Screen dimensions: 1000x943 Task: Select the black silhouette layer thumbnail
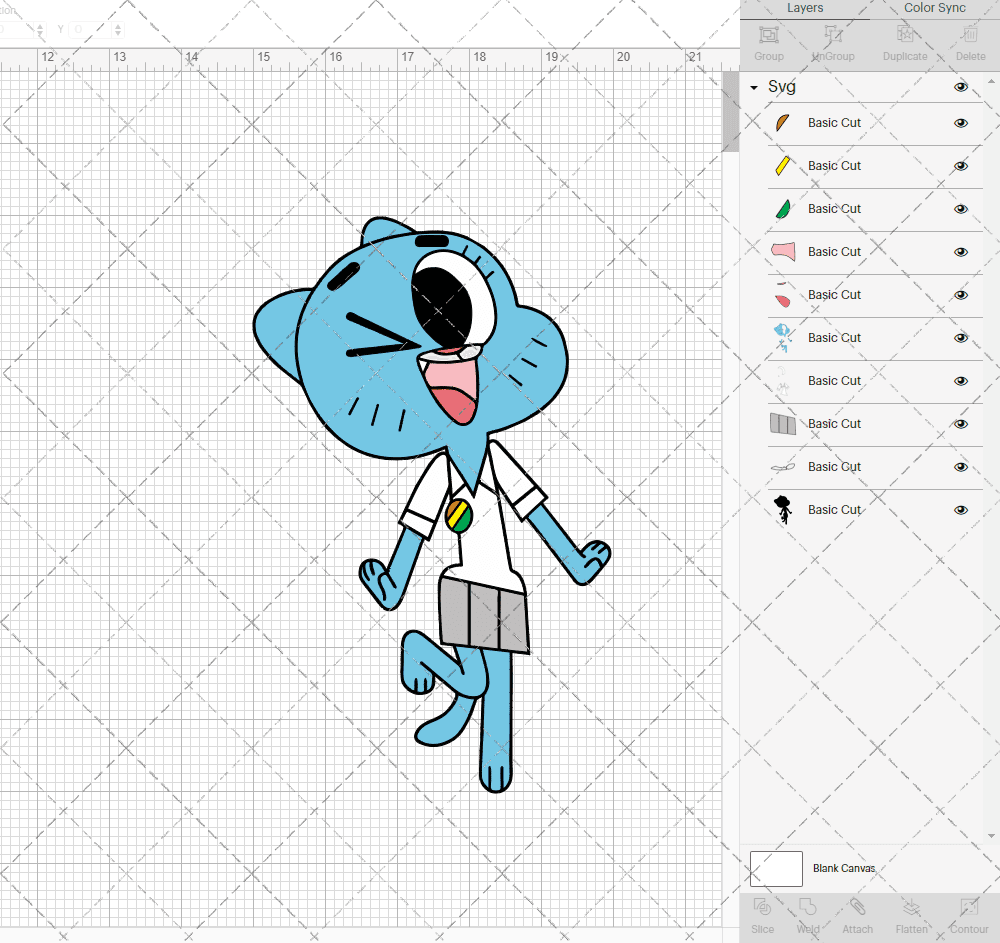(783, 510)
